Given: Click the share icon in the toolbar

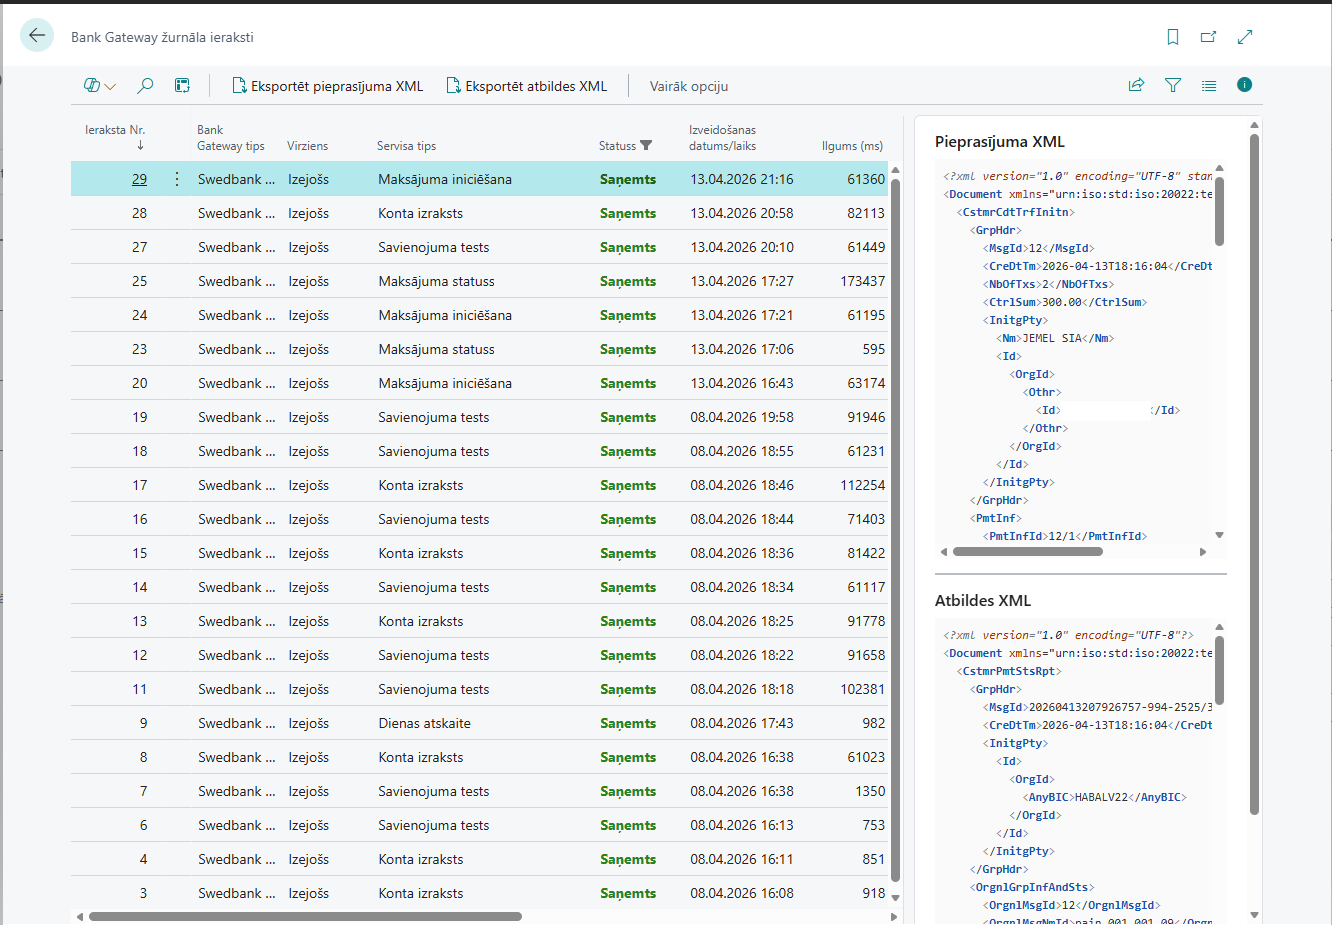Looking at the screenshot, I should click(1136, 86).
